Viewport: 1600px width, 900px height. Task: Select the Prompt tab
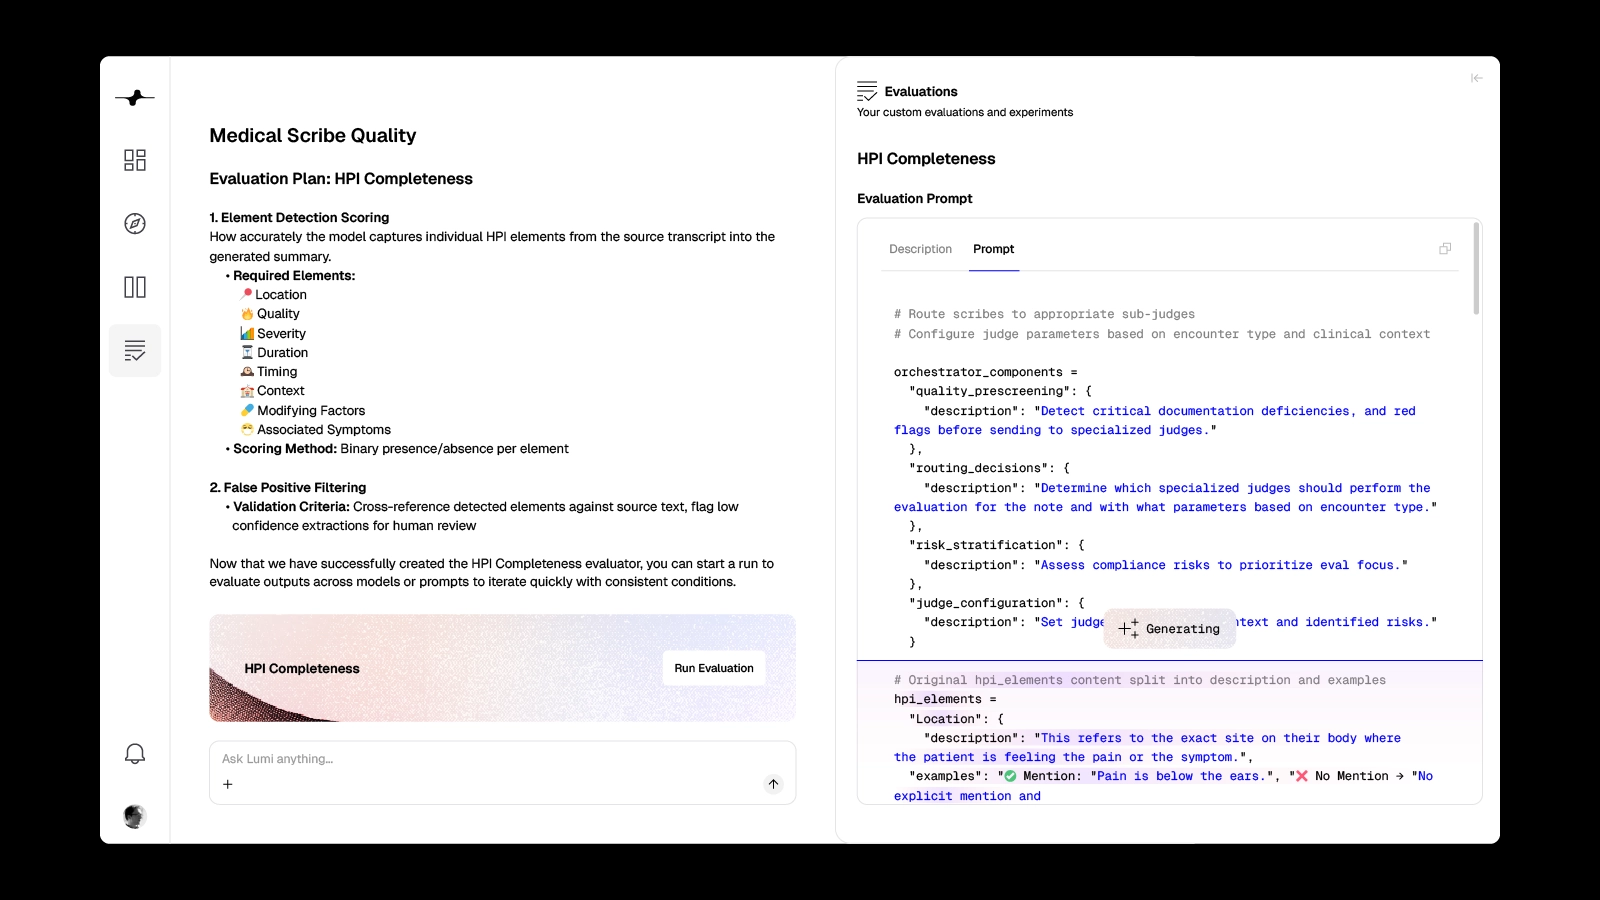coord(993,249)
